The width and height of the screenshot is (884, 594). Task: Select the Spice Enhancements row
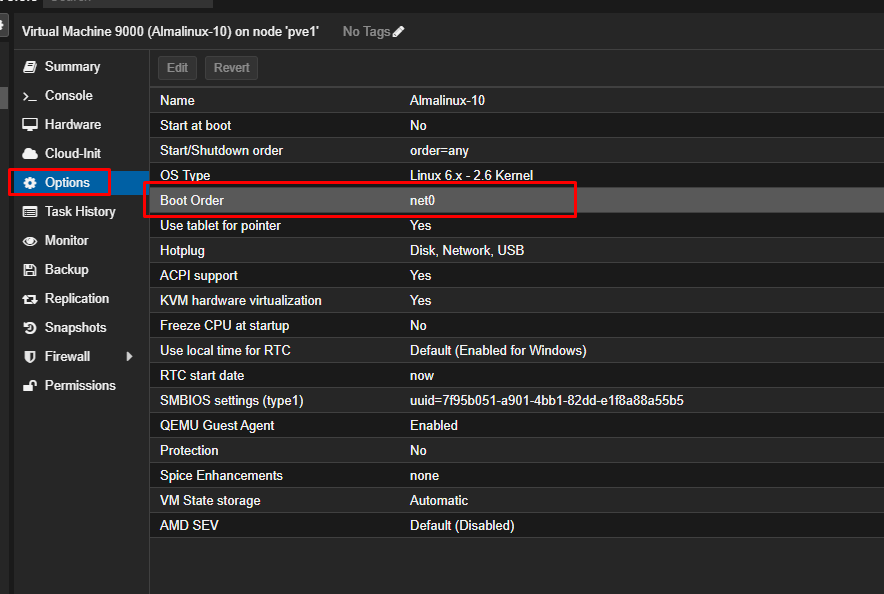(516, 475)
